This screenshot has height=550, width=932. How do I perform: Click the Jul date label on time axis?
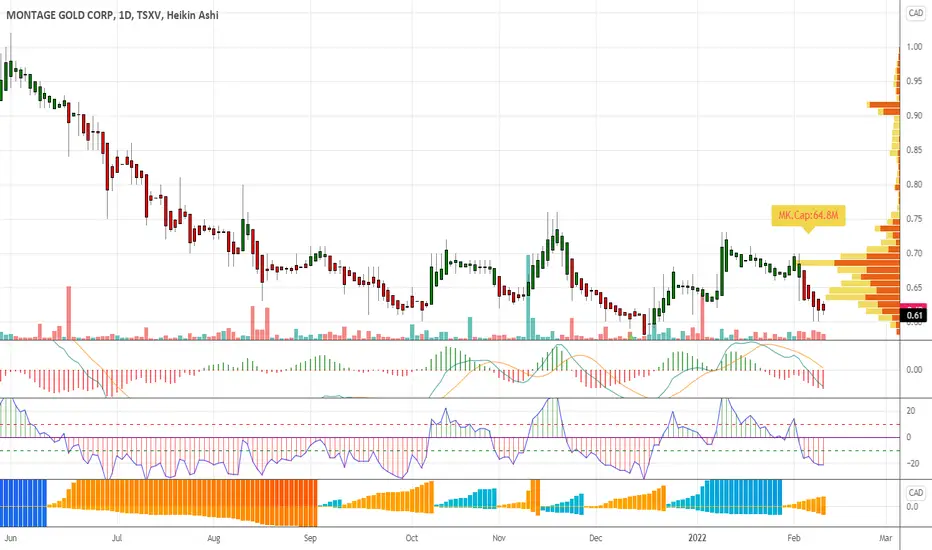(x=117, y=538)
